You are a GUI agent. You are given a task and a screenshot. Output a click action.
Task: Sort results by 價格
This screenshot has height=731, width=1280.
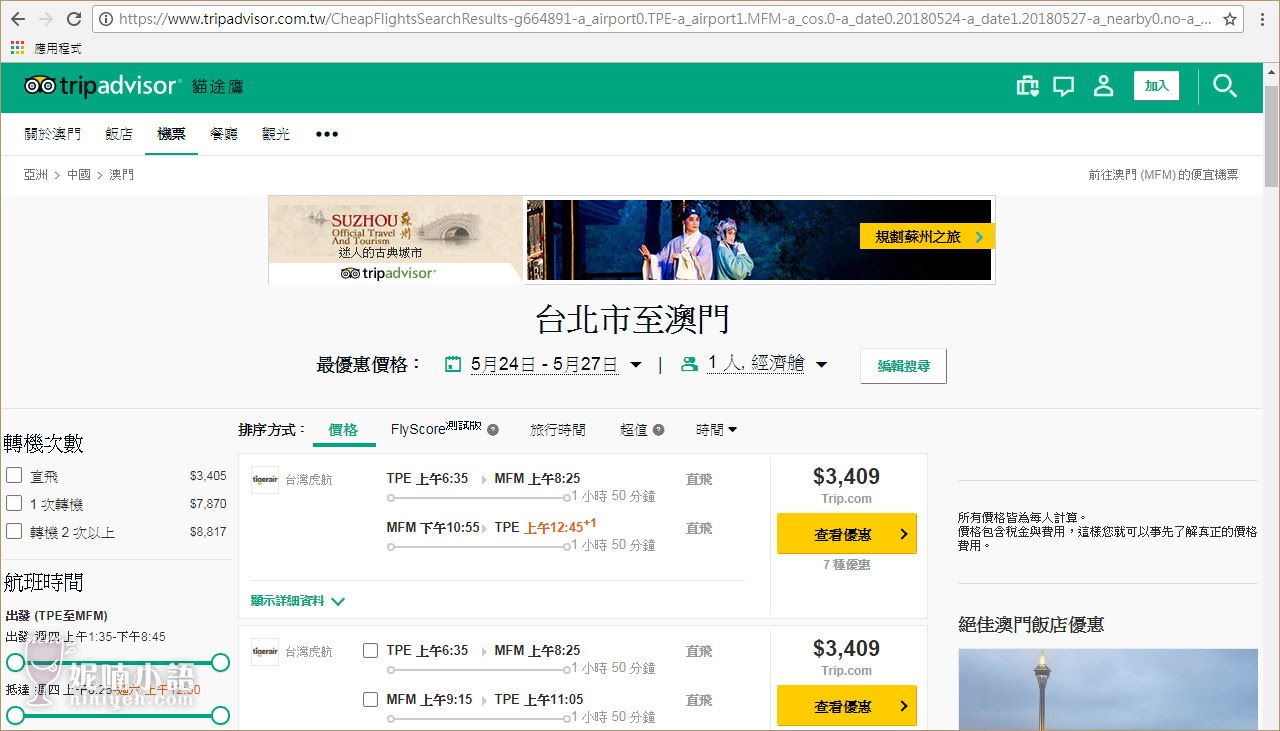(x=343, y=430)
